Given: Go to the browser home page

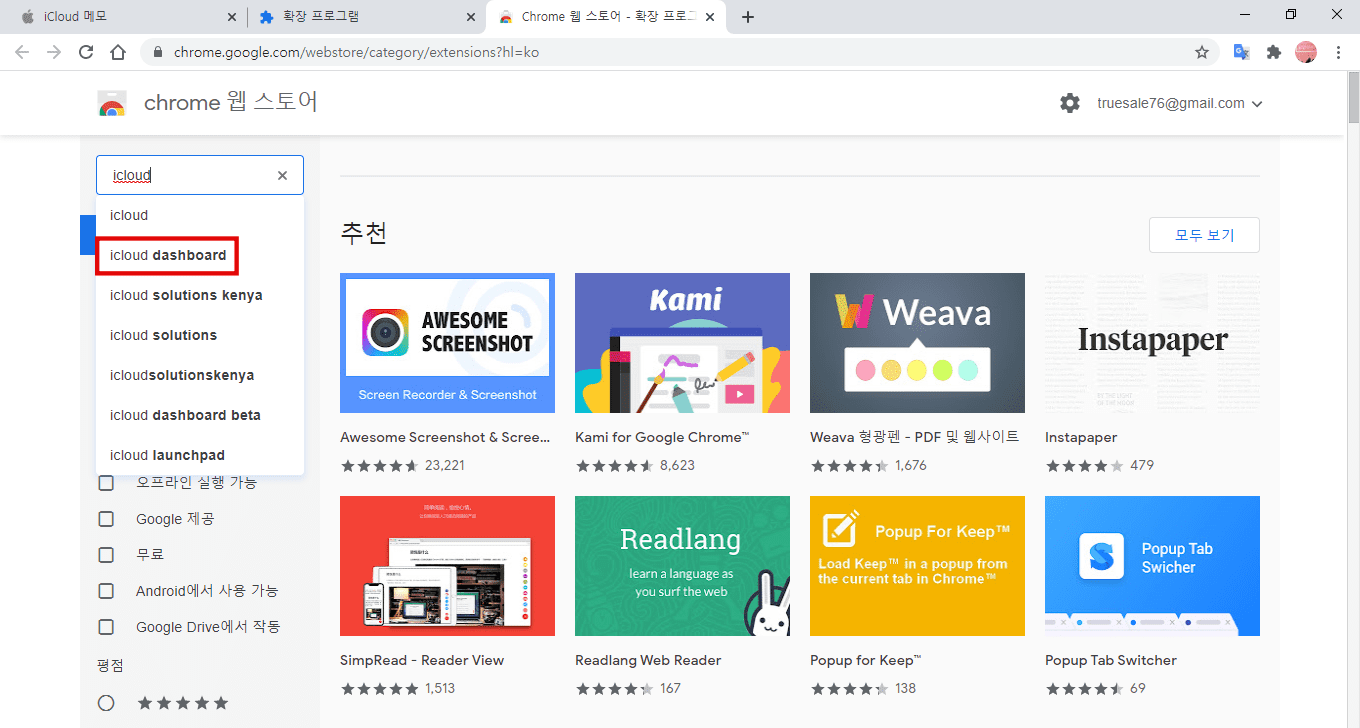Looking at the screenshot, I should (118, 52).
